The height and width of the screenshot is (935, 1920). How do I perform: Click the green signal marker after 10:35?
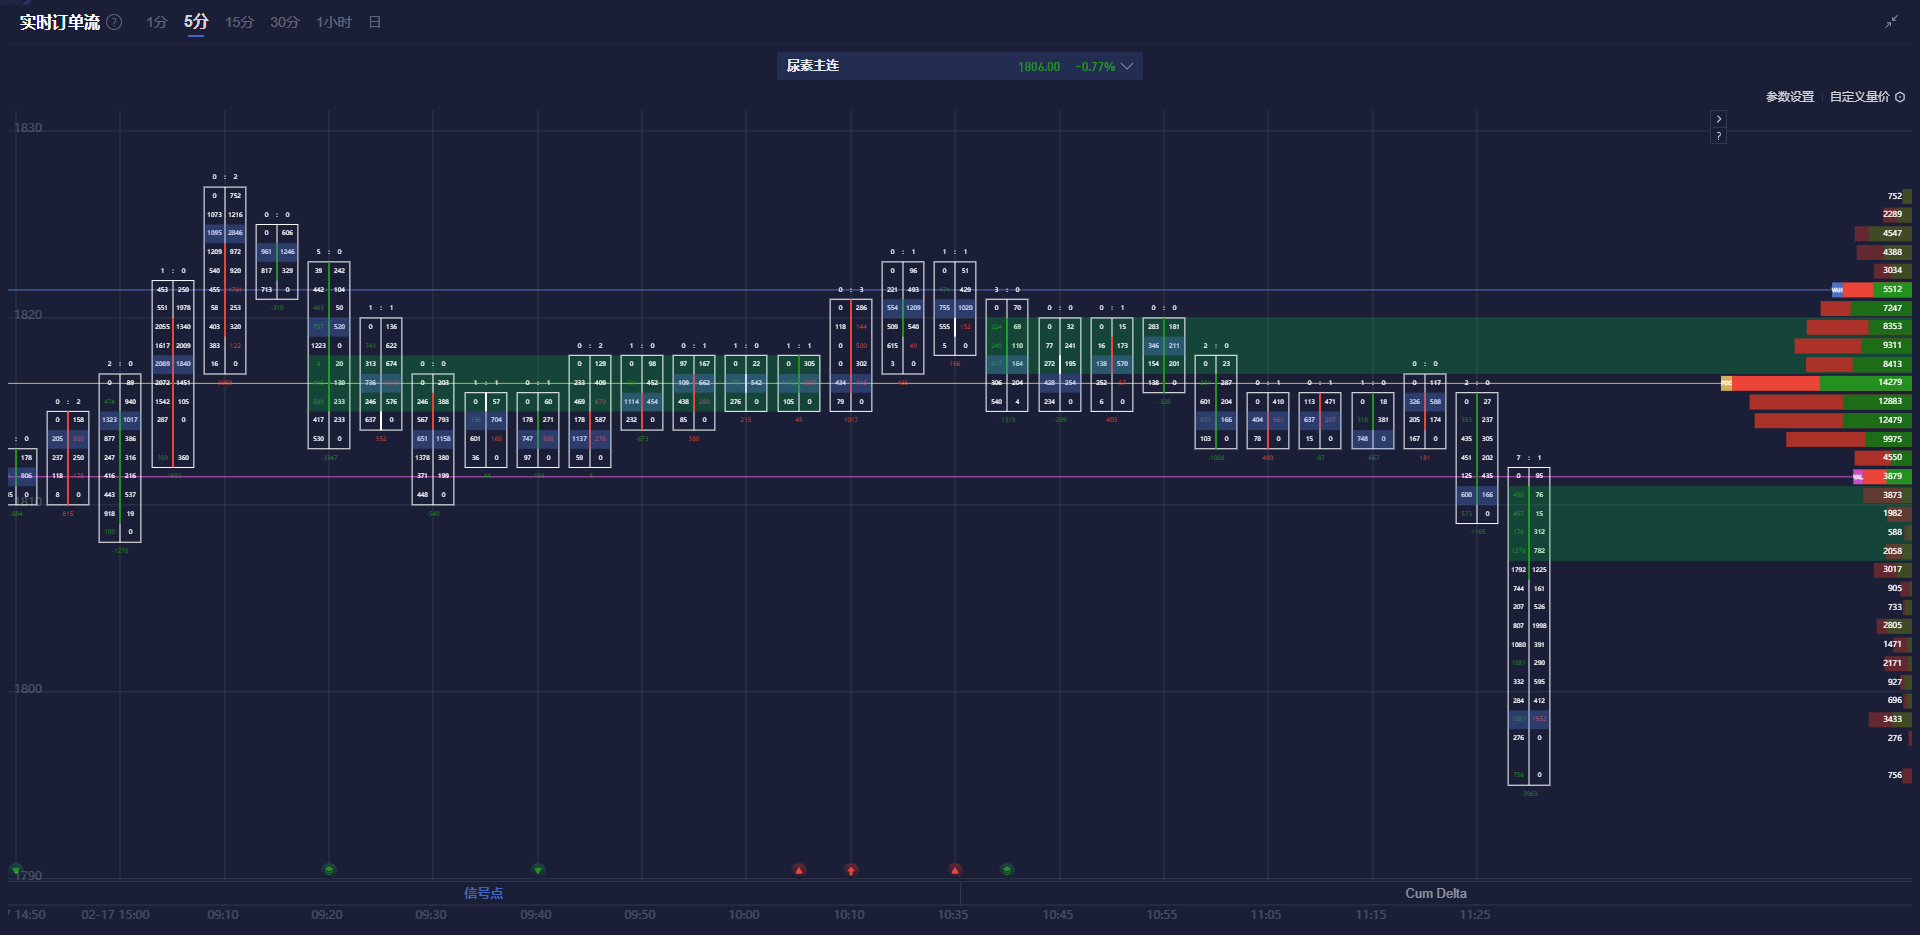1007,870
